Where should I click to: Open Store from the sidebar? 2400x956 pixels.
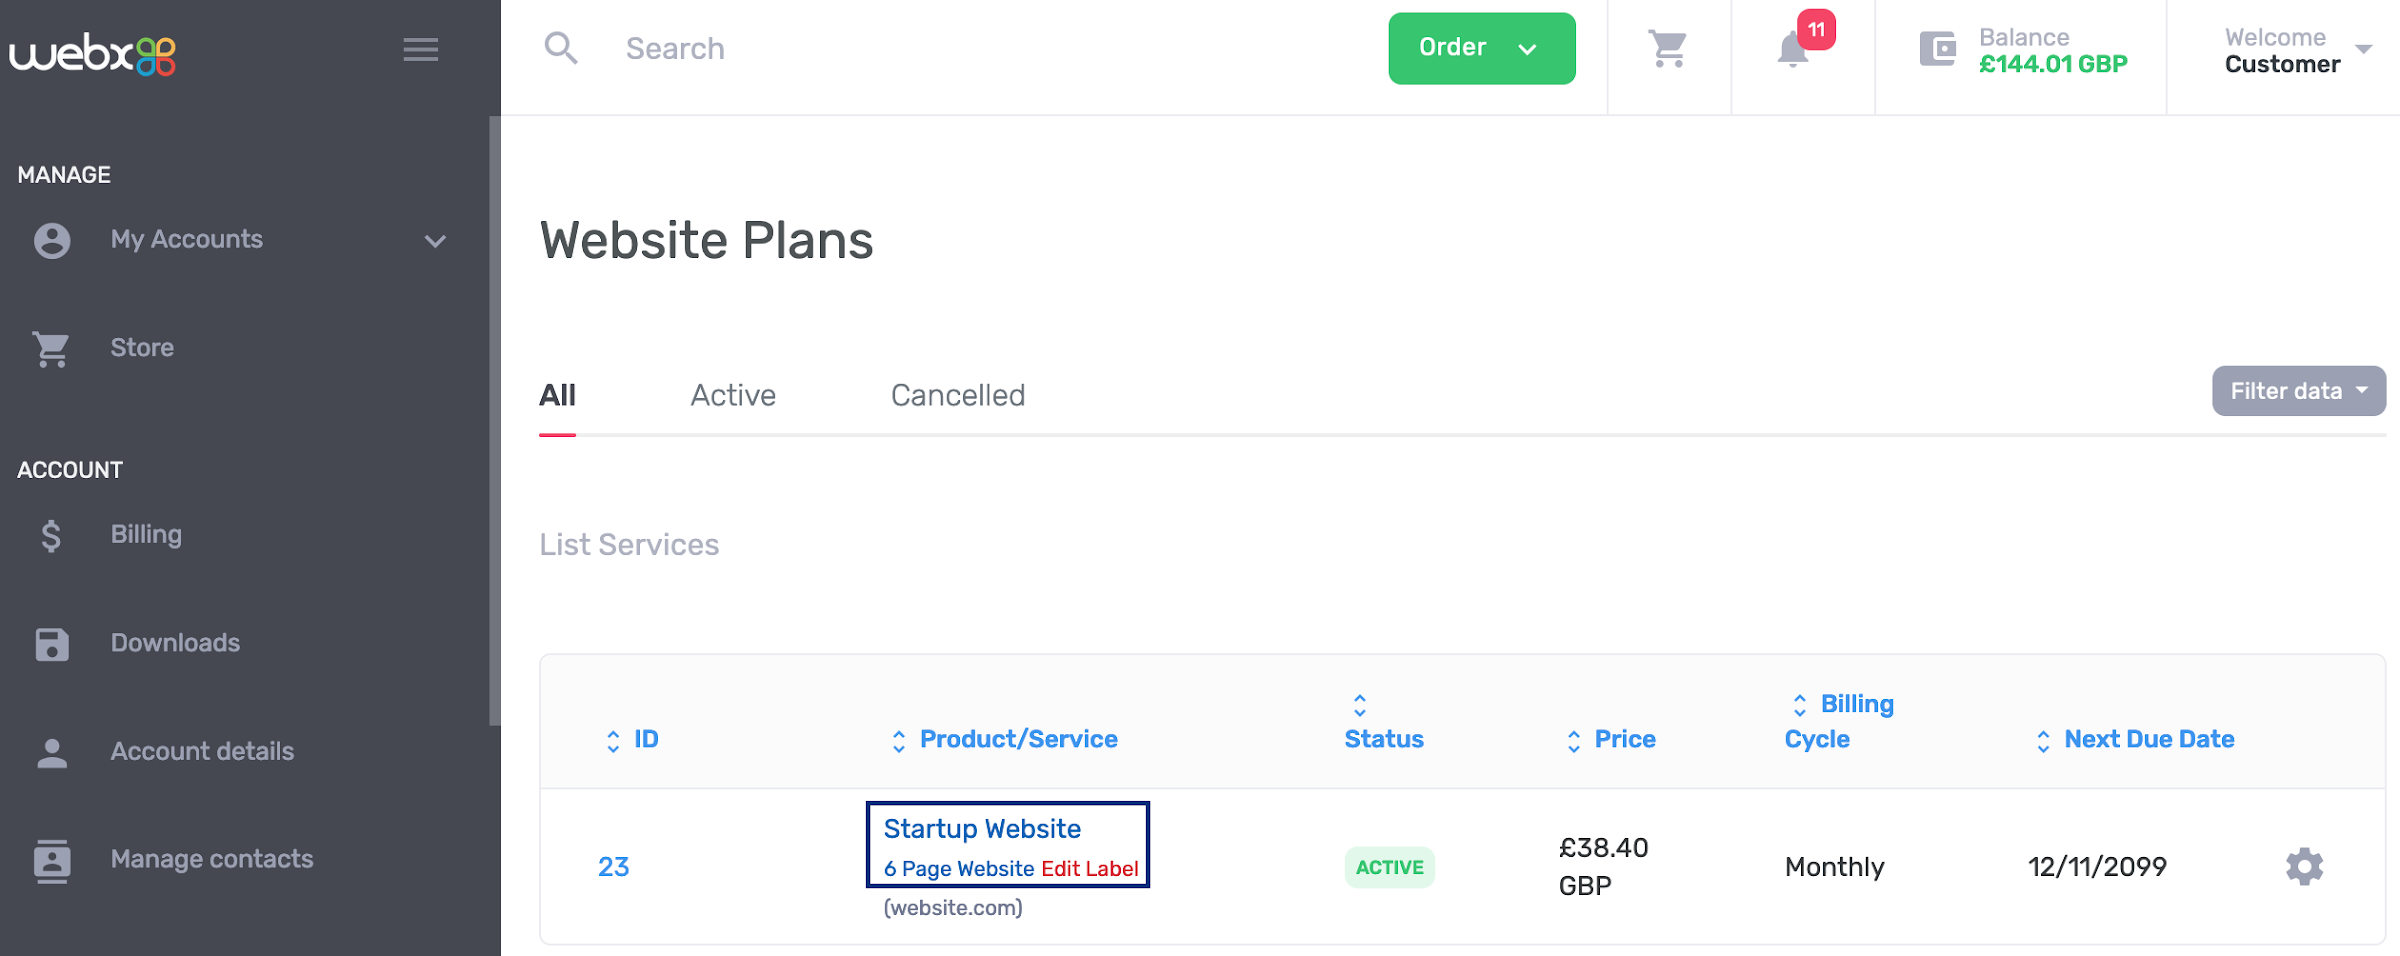(141, 348)
